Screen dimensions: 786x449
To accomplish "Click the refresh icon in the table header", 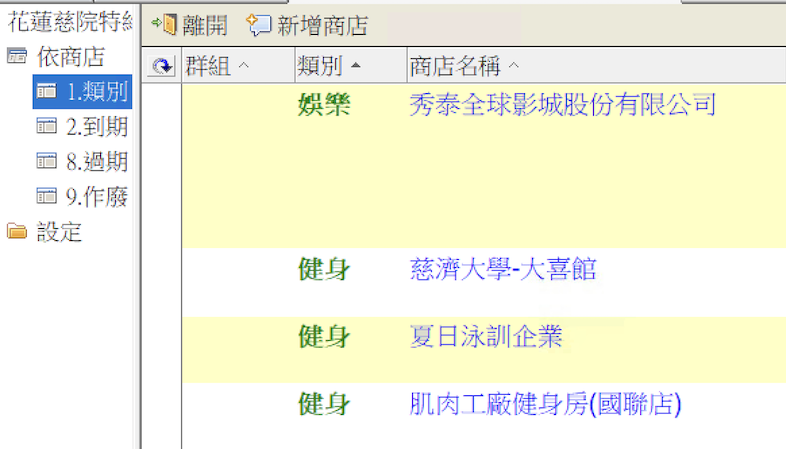I will pyautogui.click(x=161, y=66).
